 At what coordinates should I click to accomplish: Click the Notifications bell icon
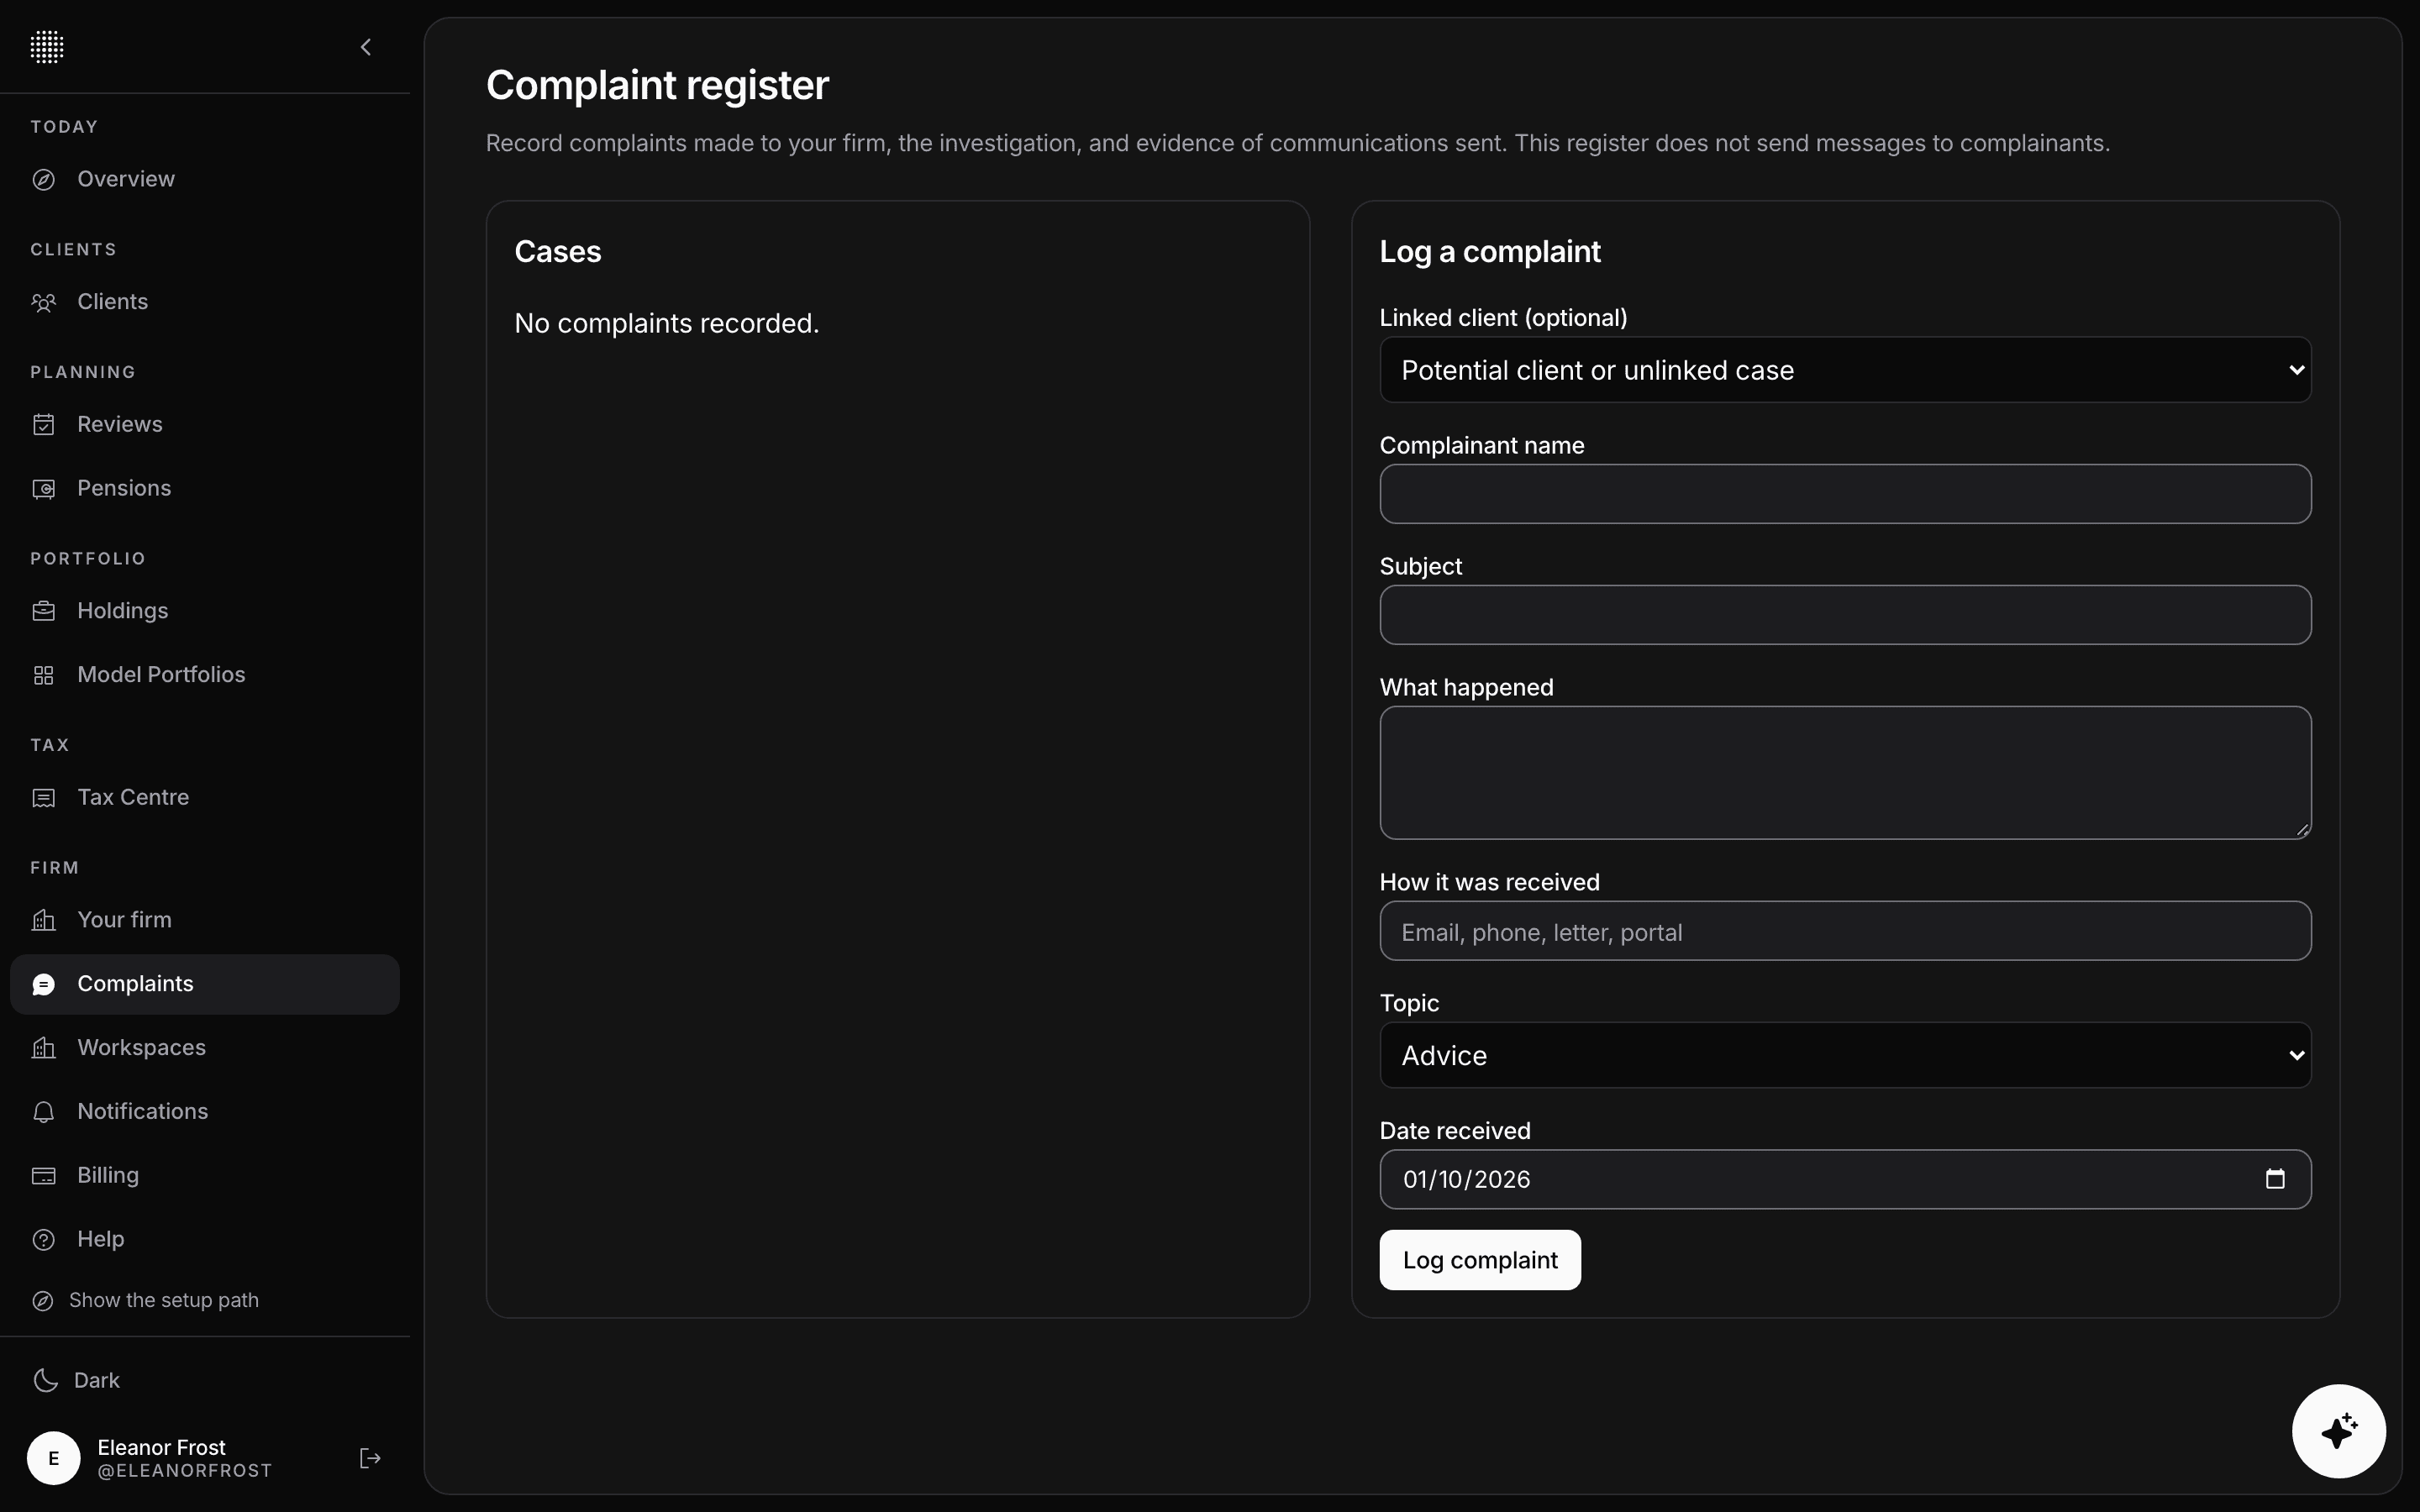pyautogui.click(x=43, y=1112)
